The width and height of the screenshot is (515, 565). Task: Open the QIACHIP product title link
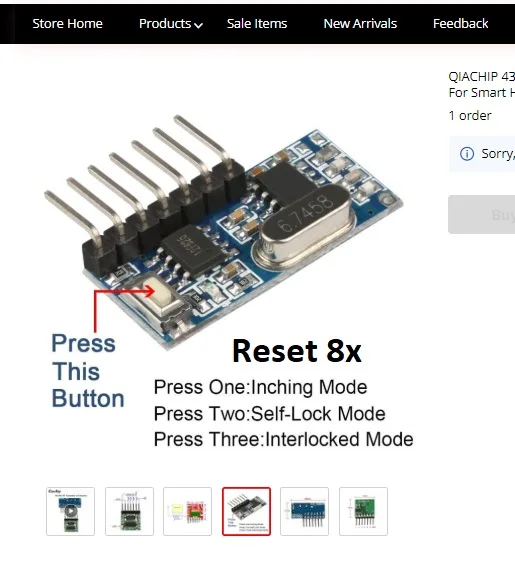click(481, 84)
